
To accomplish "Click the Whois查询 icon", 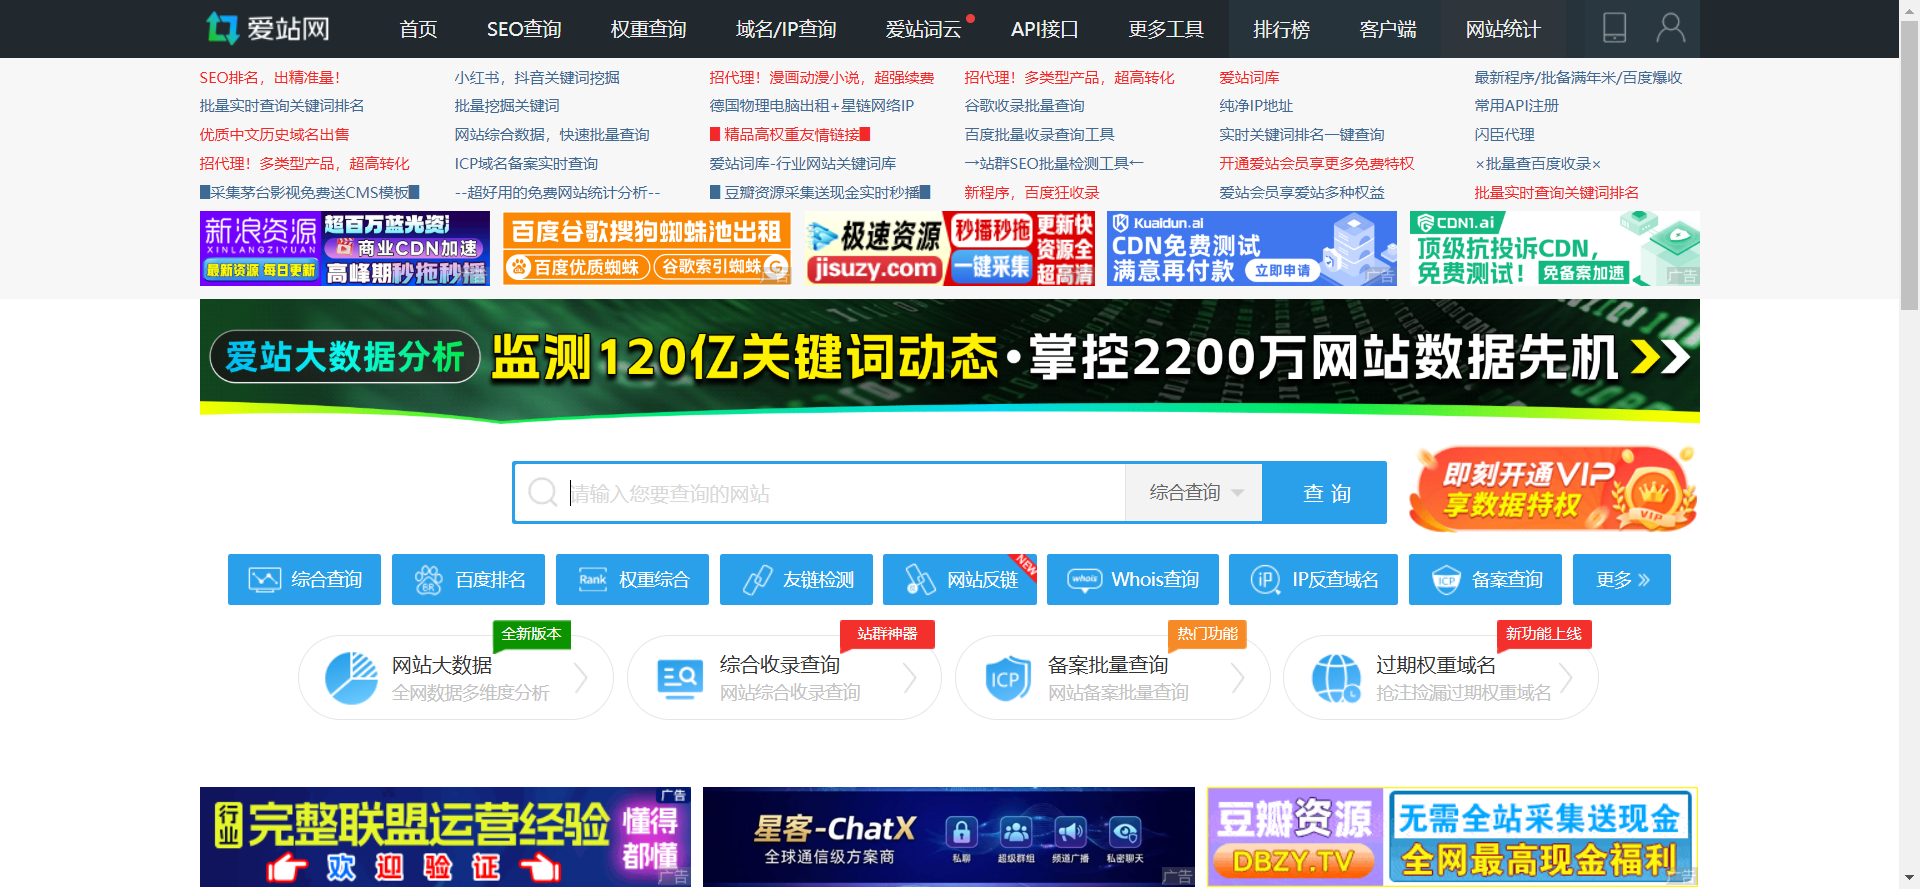I will [1085, 580].
